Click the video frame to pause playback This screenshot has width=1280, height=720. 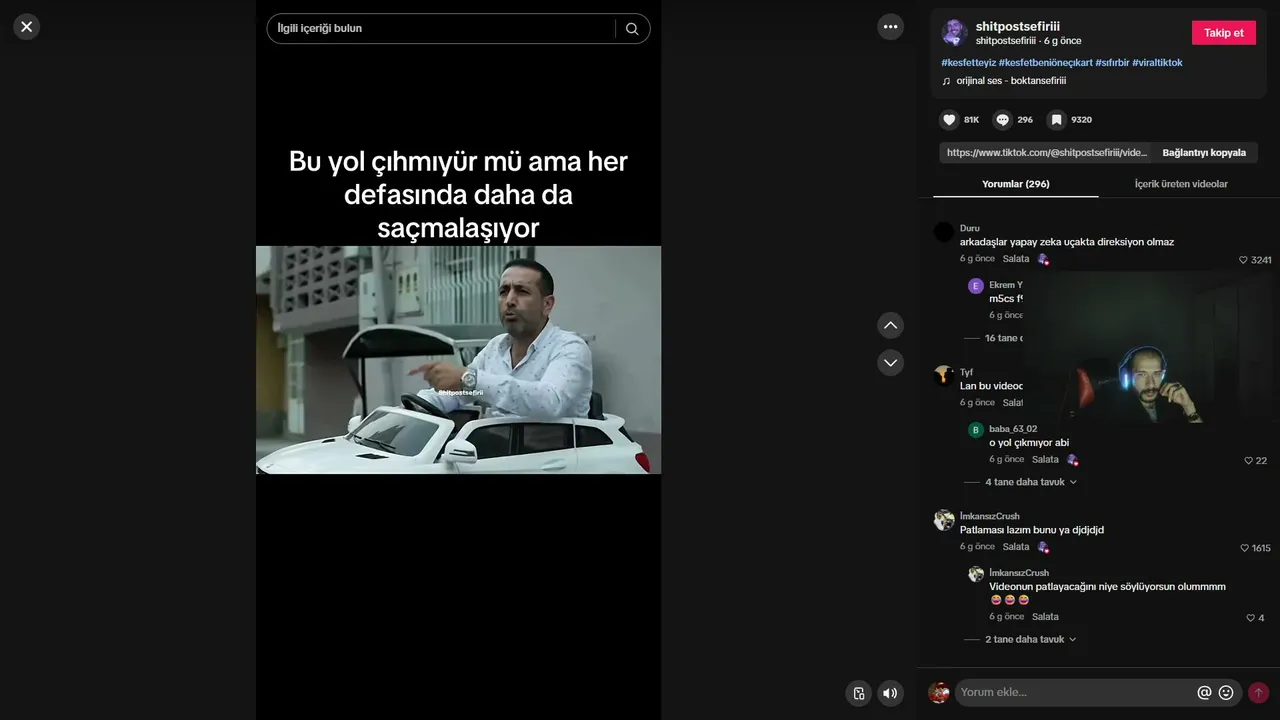(458, 360)
